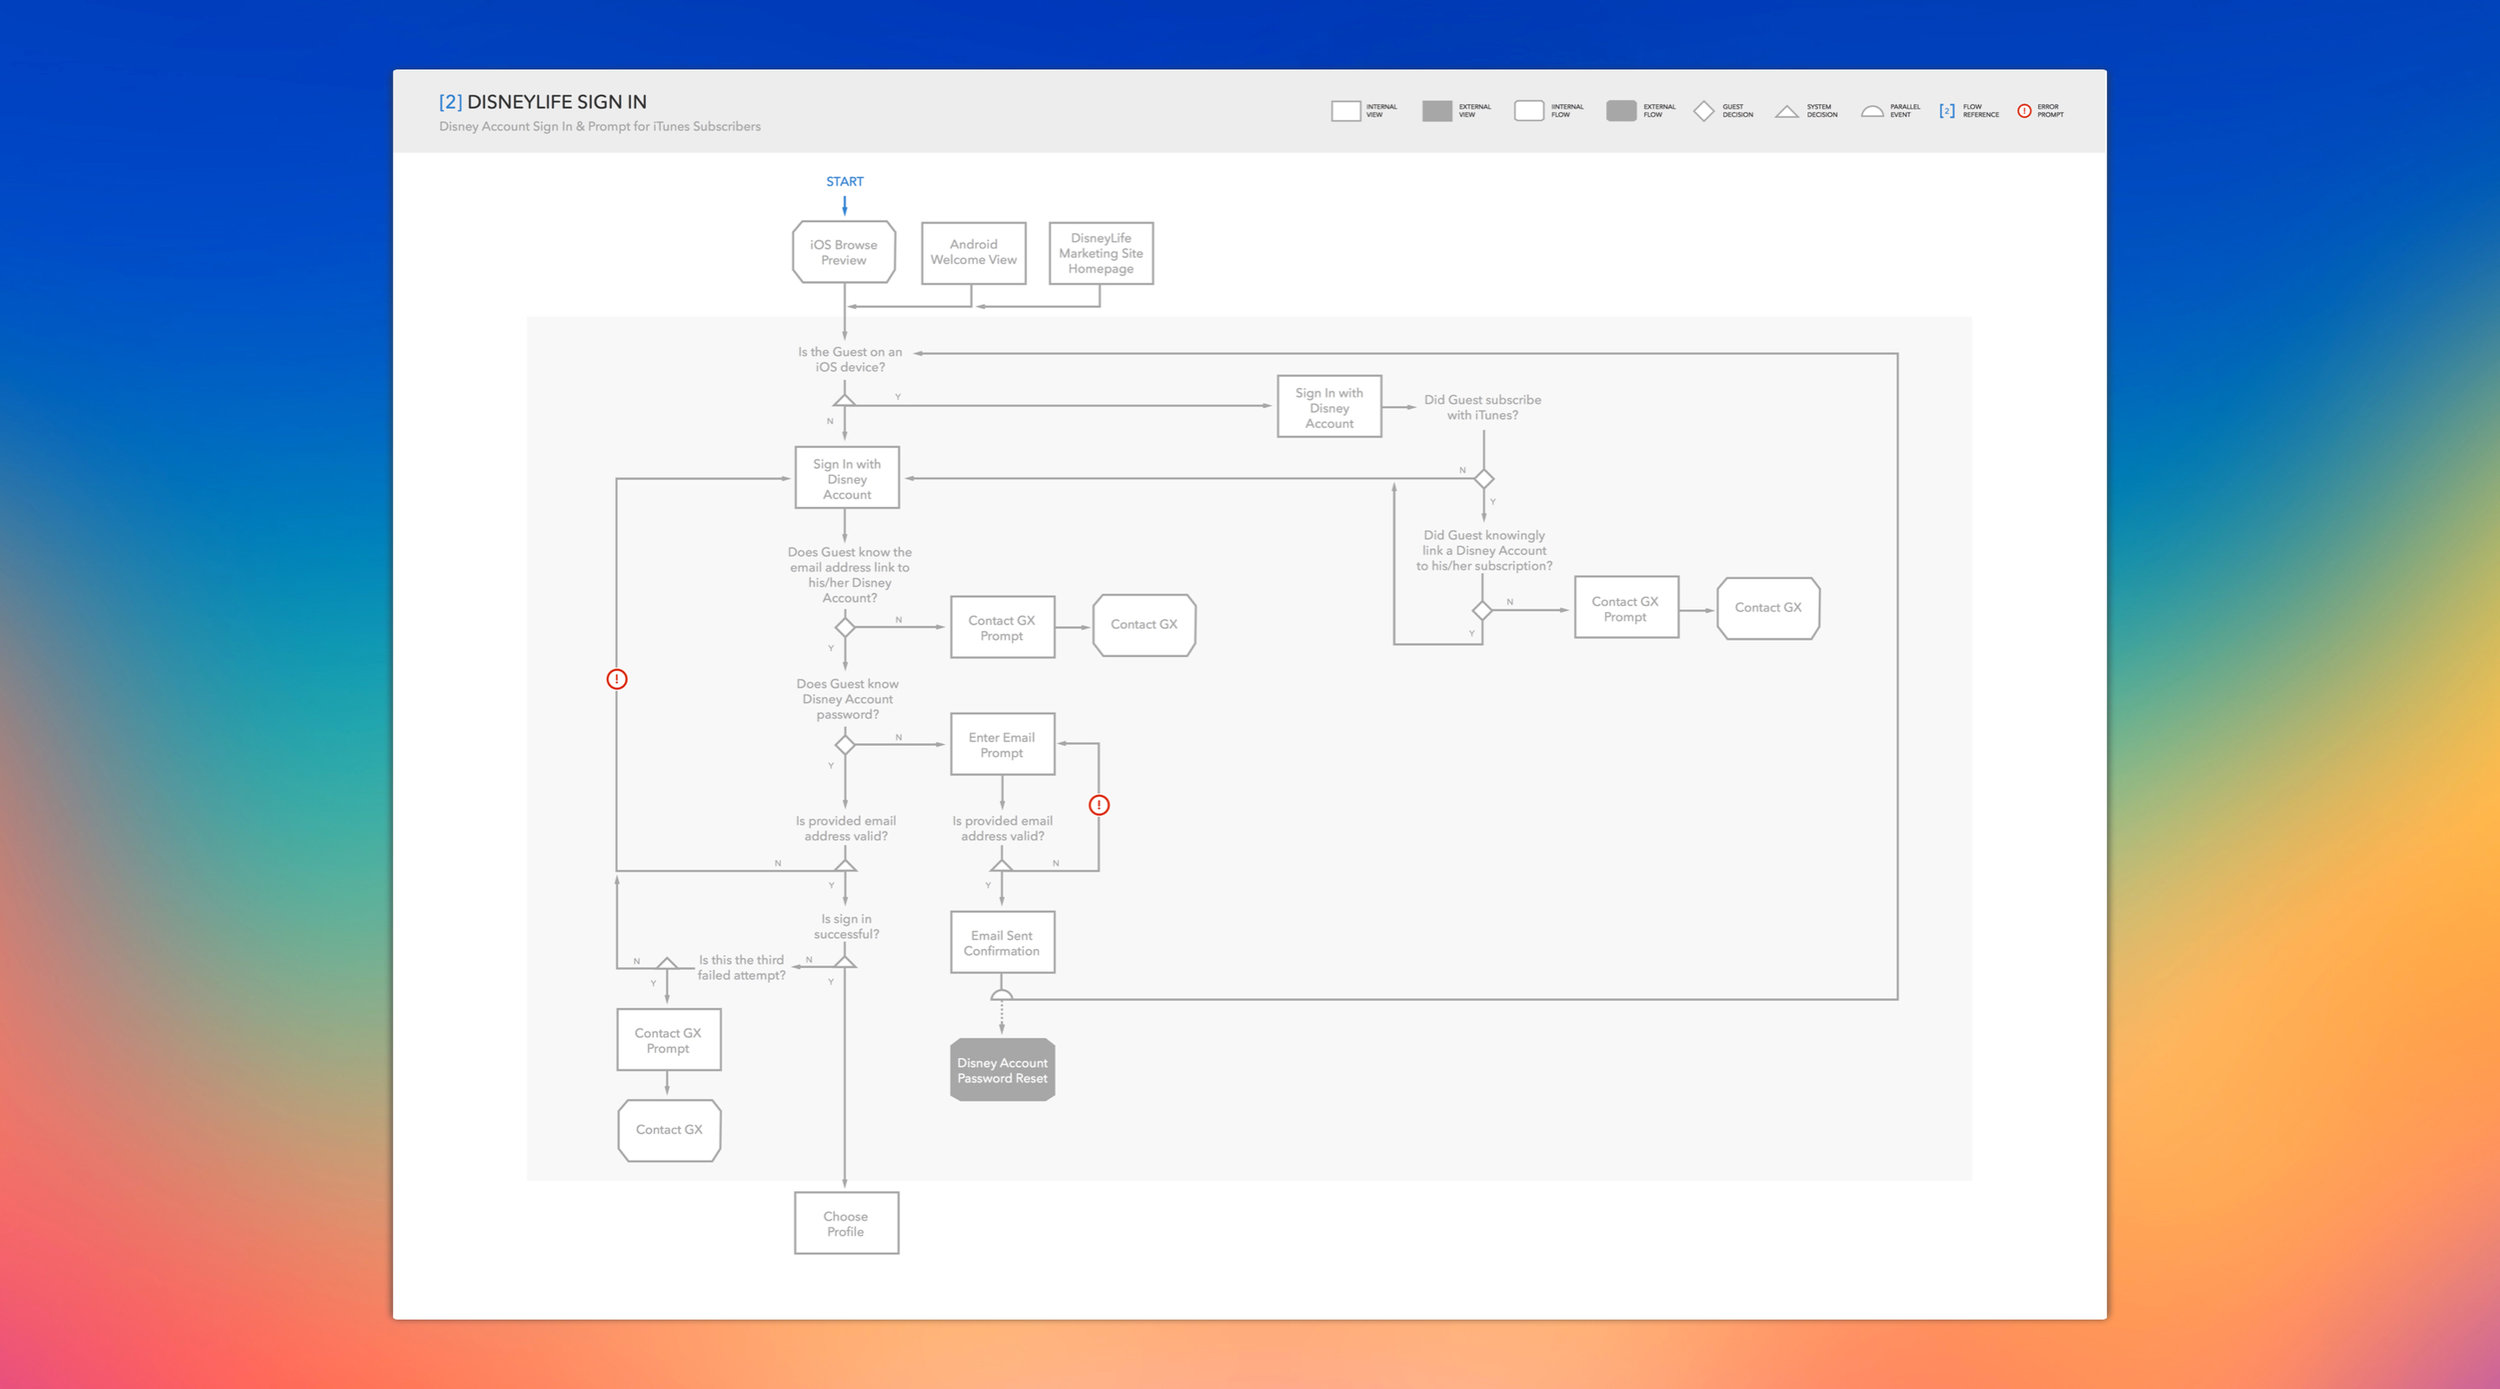Select the Enter Email Prompt box
2500x1389 pixels.
[x=1003, y=744]
